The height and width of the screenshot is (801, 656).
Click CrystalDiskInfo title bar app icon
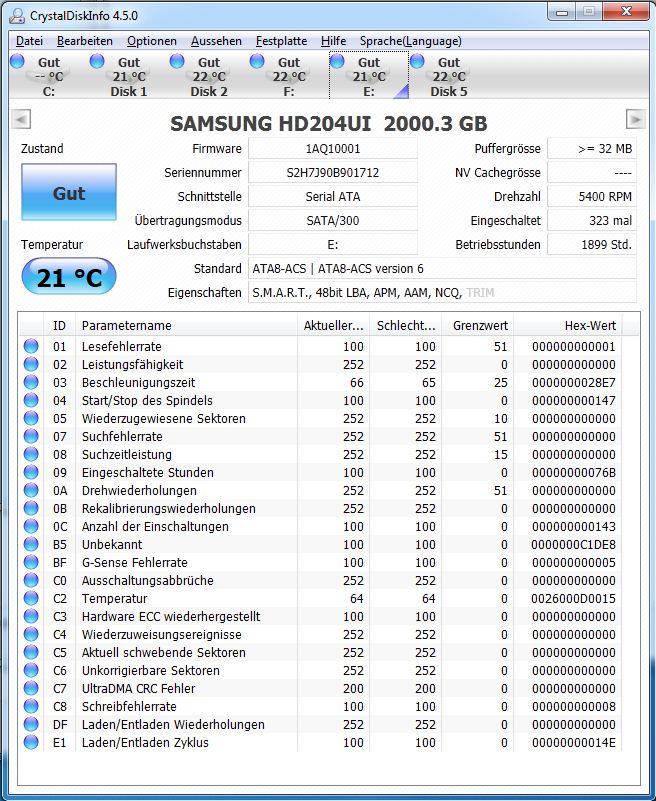(x=17, y=16)
